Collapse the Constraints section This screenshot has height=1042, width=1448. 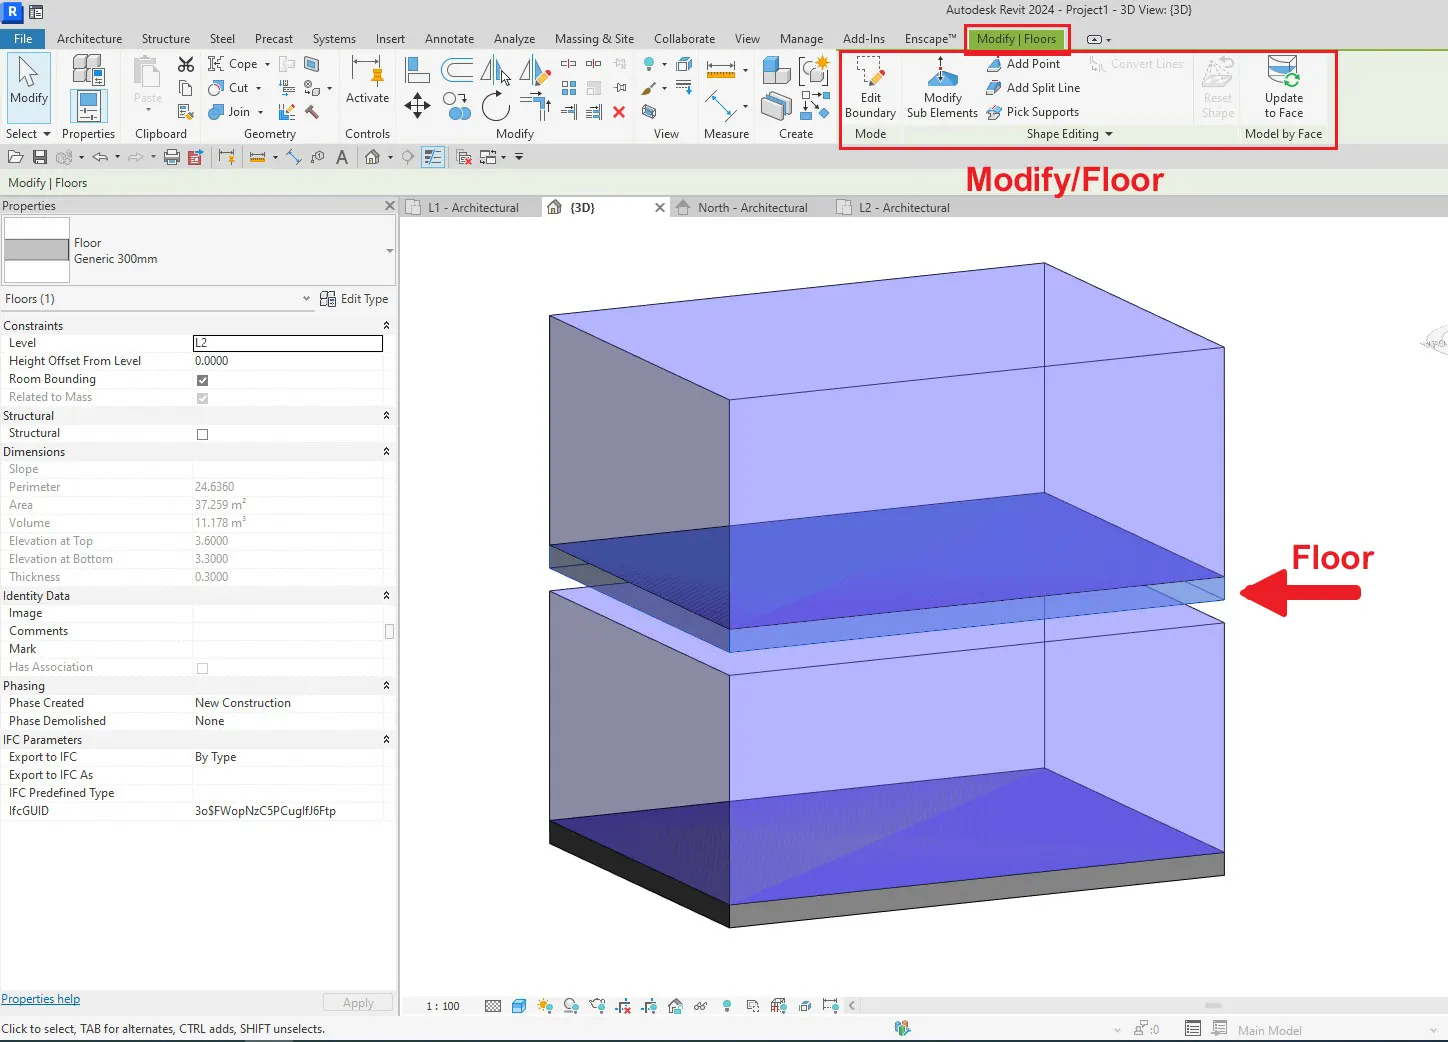(386, 326)
